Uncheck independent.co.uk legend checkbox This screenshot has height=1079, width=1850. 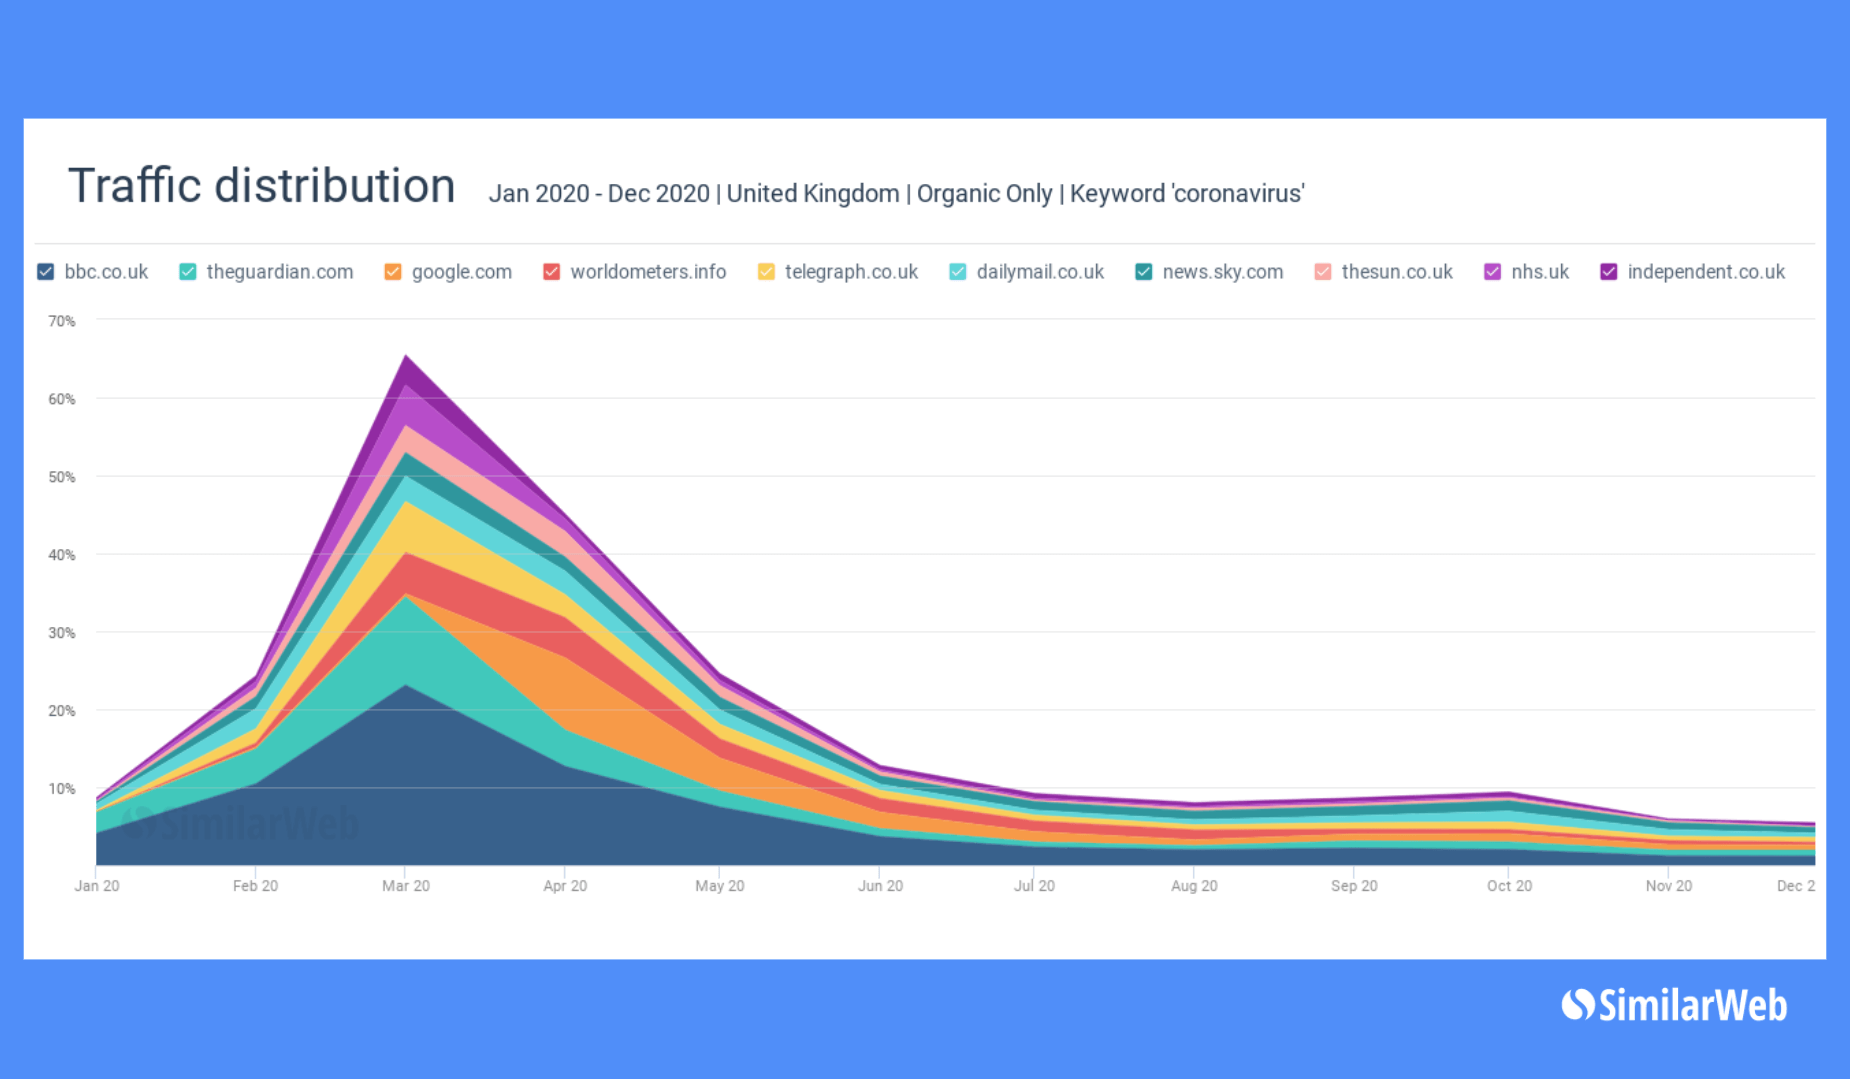[1609, 272]
